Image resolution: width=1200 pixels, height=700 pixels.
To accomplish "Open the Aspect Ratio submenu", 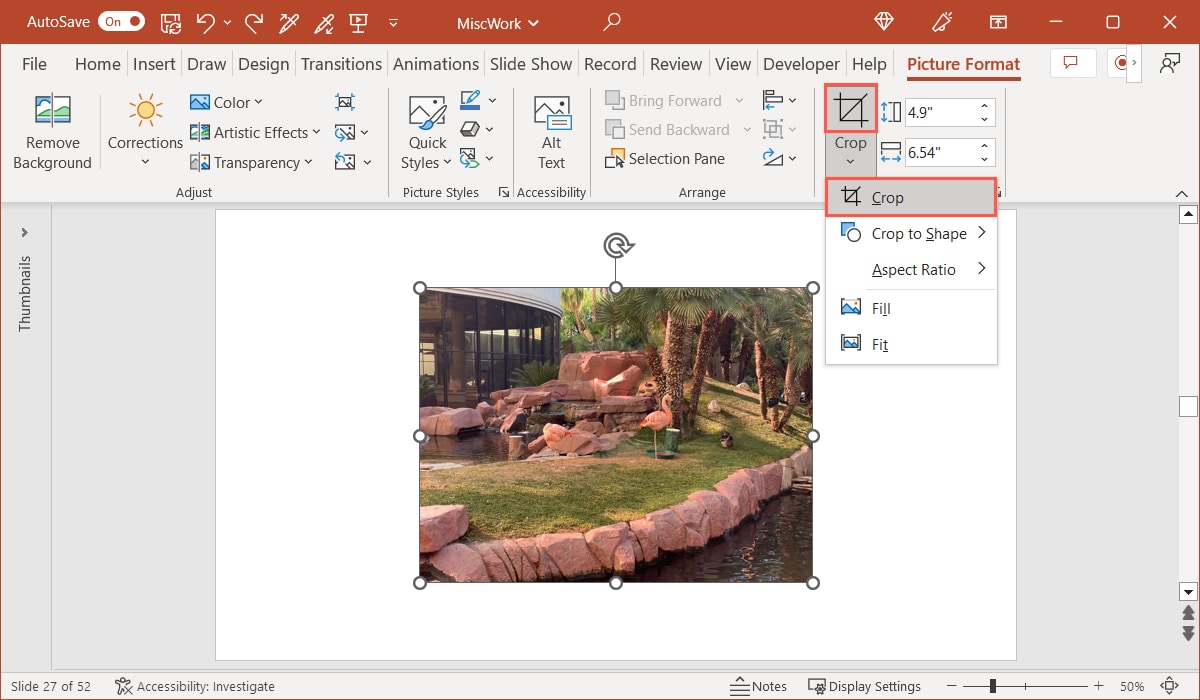I will coord(914,269).
